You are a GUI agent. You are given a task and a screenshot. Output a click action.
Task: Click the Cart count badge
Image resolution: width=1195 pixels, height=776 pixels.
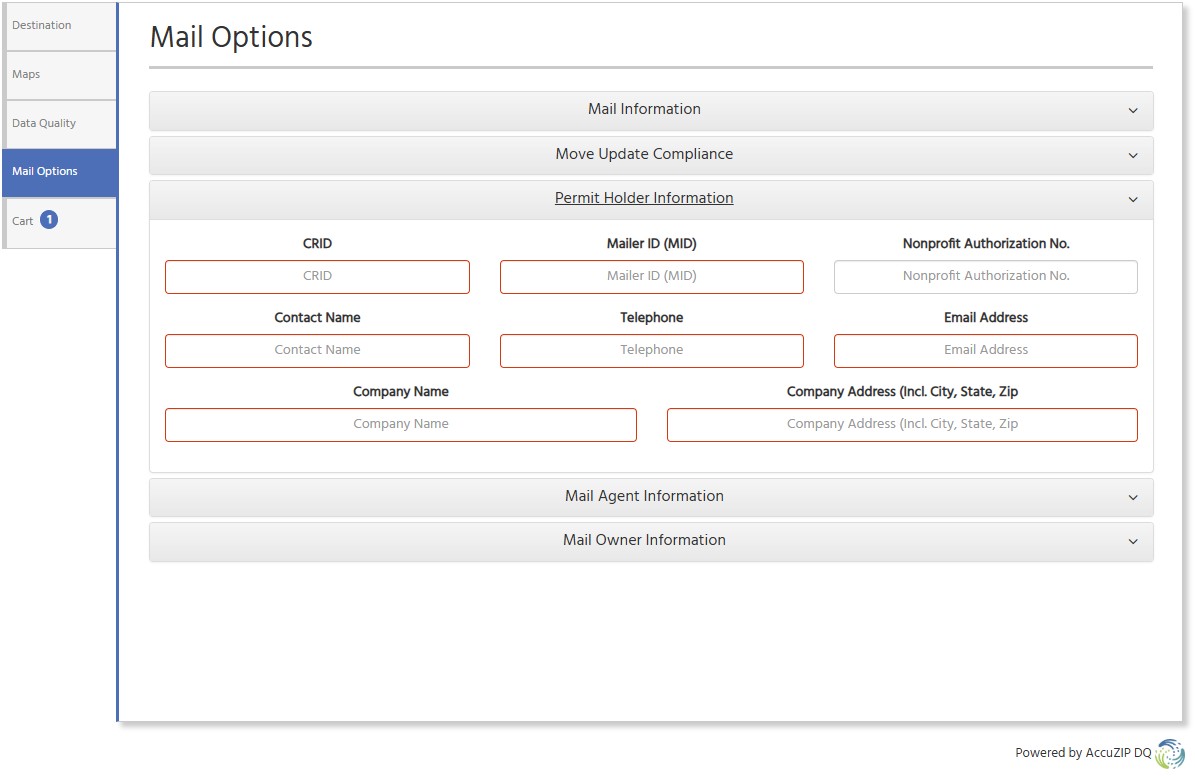(x=49, y=220)
